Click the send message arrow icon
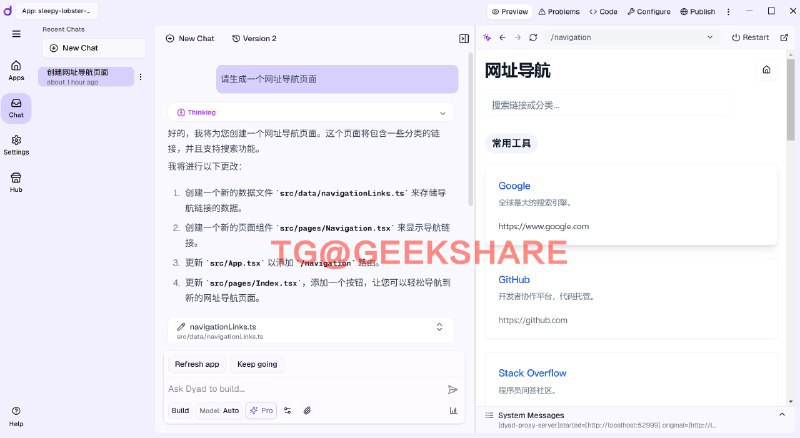The image size is (800, 438). point(452,389)
